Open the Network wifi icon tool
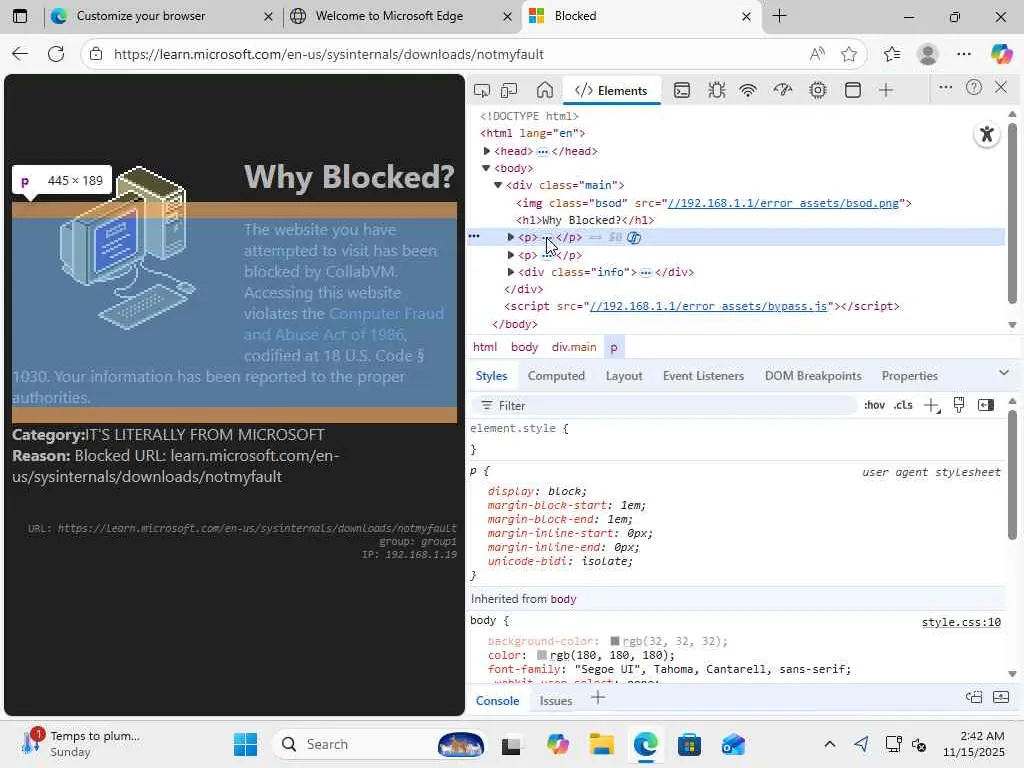This screenshot has width=1024, height=768. pyautogui.click(x=748, y=90)
